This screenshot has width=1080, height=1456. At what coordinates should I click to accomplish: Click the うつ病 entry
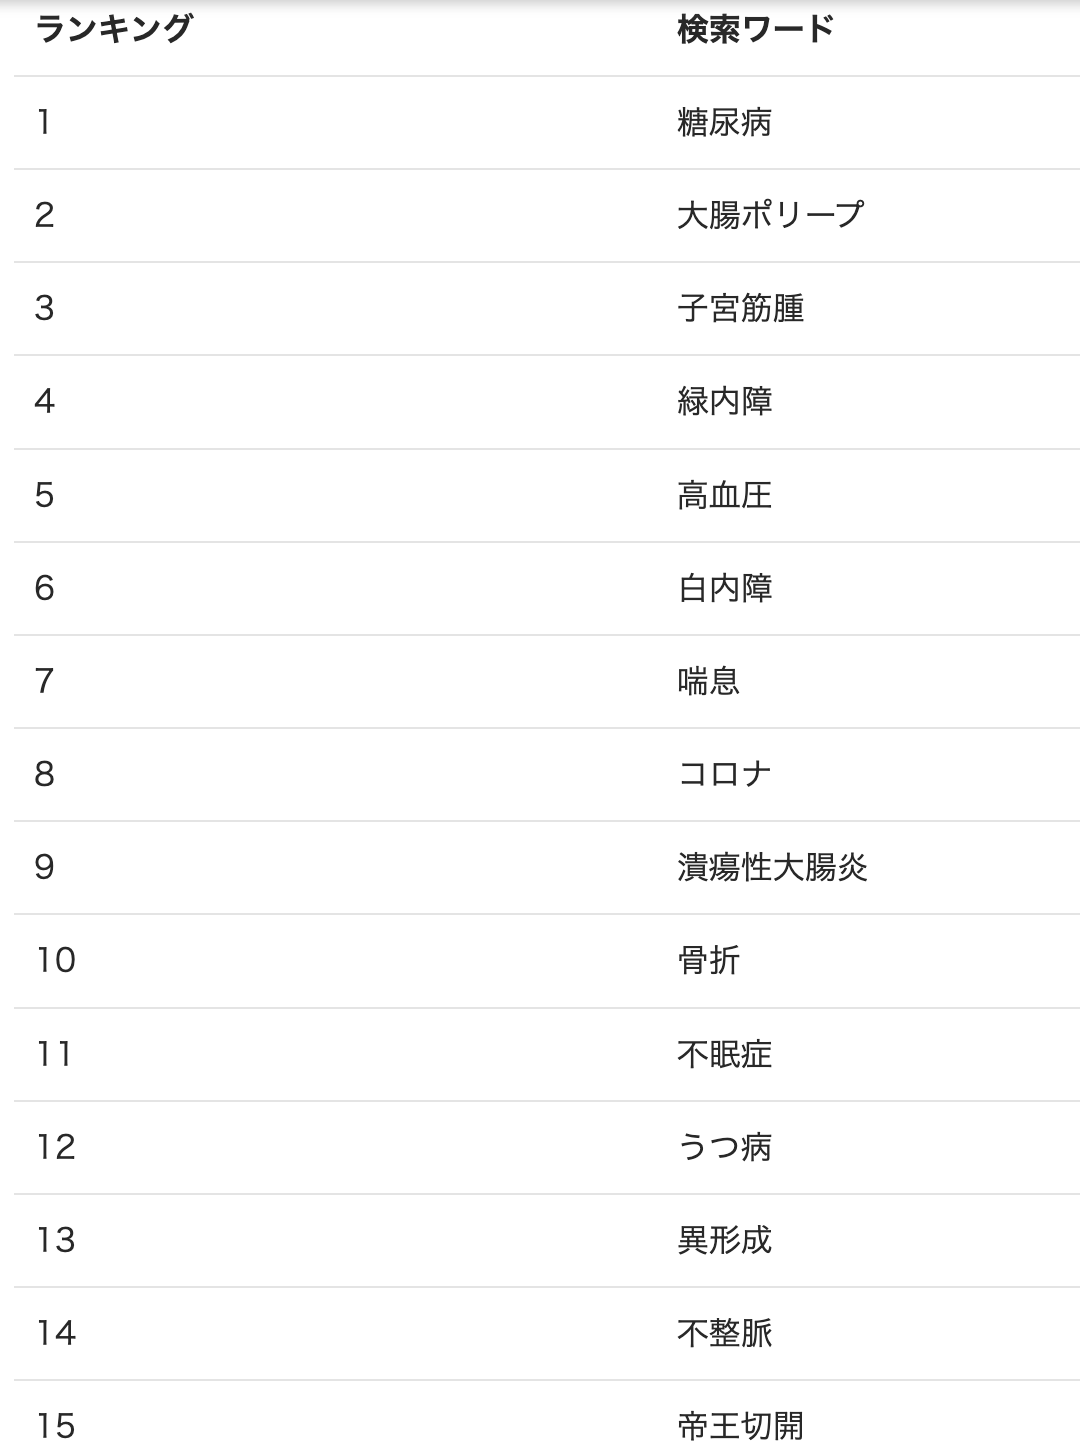point(724,1147)
